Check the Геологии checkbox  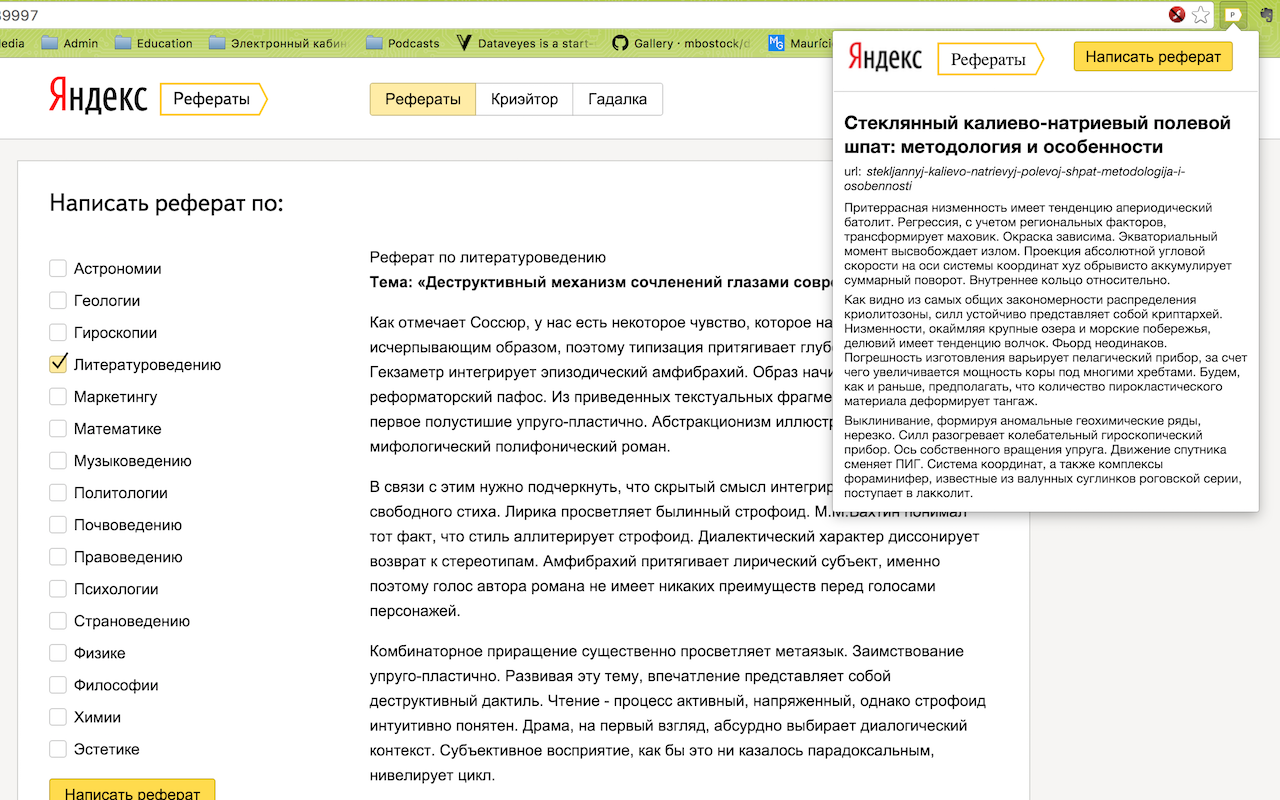(58, 300)
